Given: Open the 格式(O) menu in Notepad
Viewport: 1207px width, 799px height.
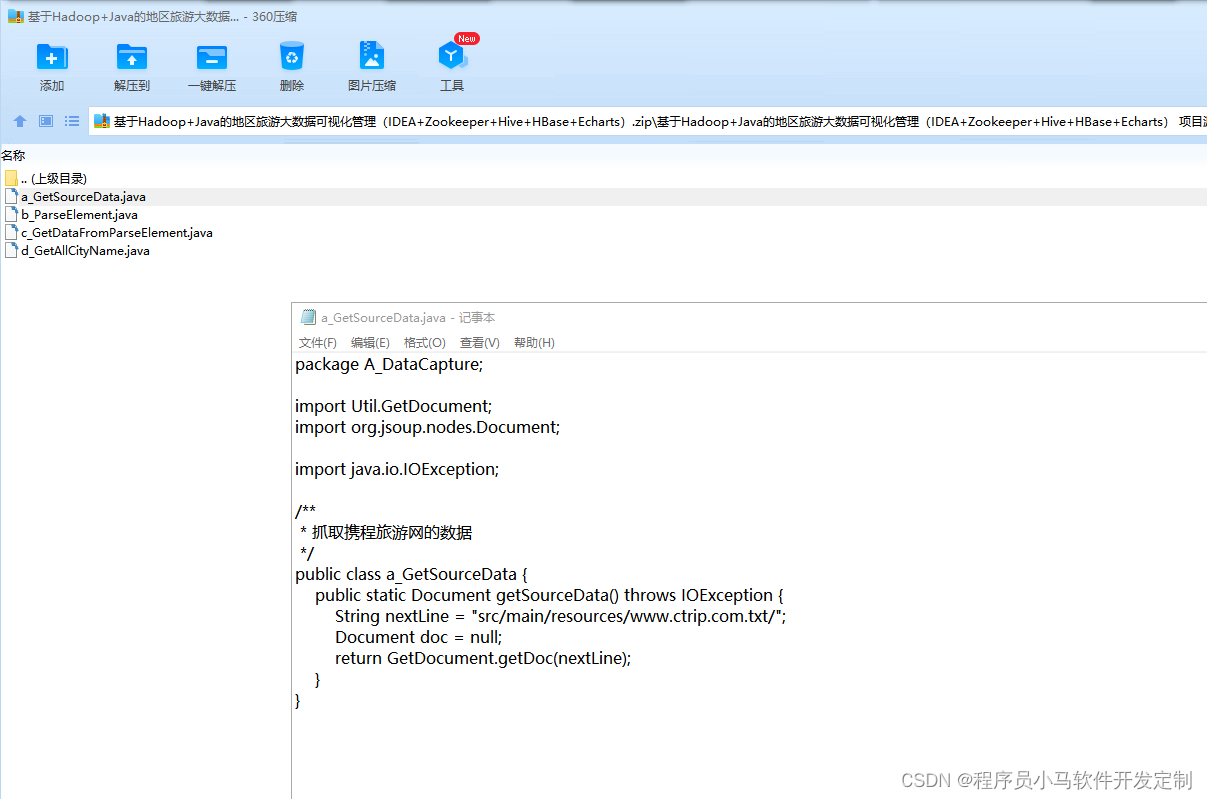Looking at the screenshot, I should [x=424, y=342].
